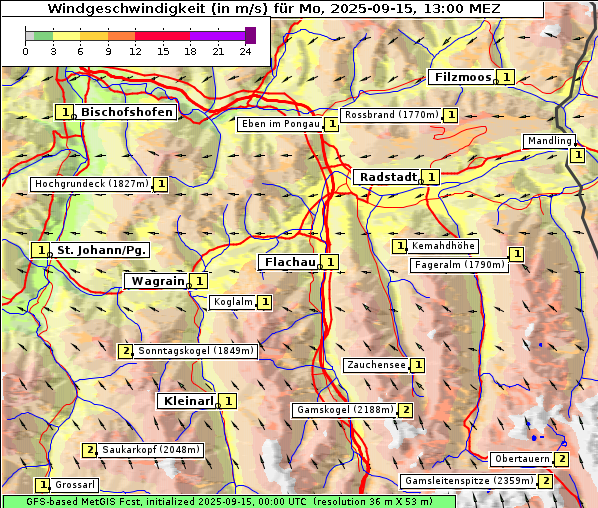Click the Kleinarl place label

(x=187, y=401)
